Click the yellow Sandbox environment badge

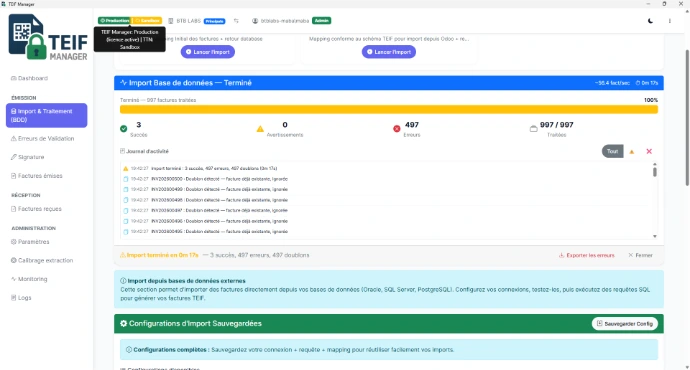(x=147, y=21)
